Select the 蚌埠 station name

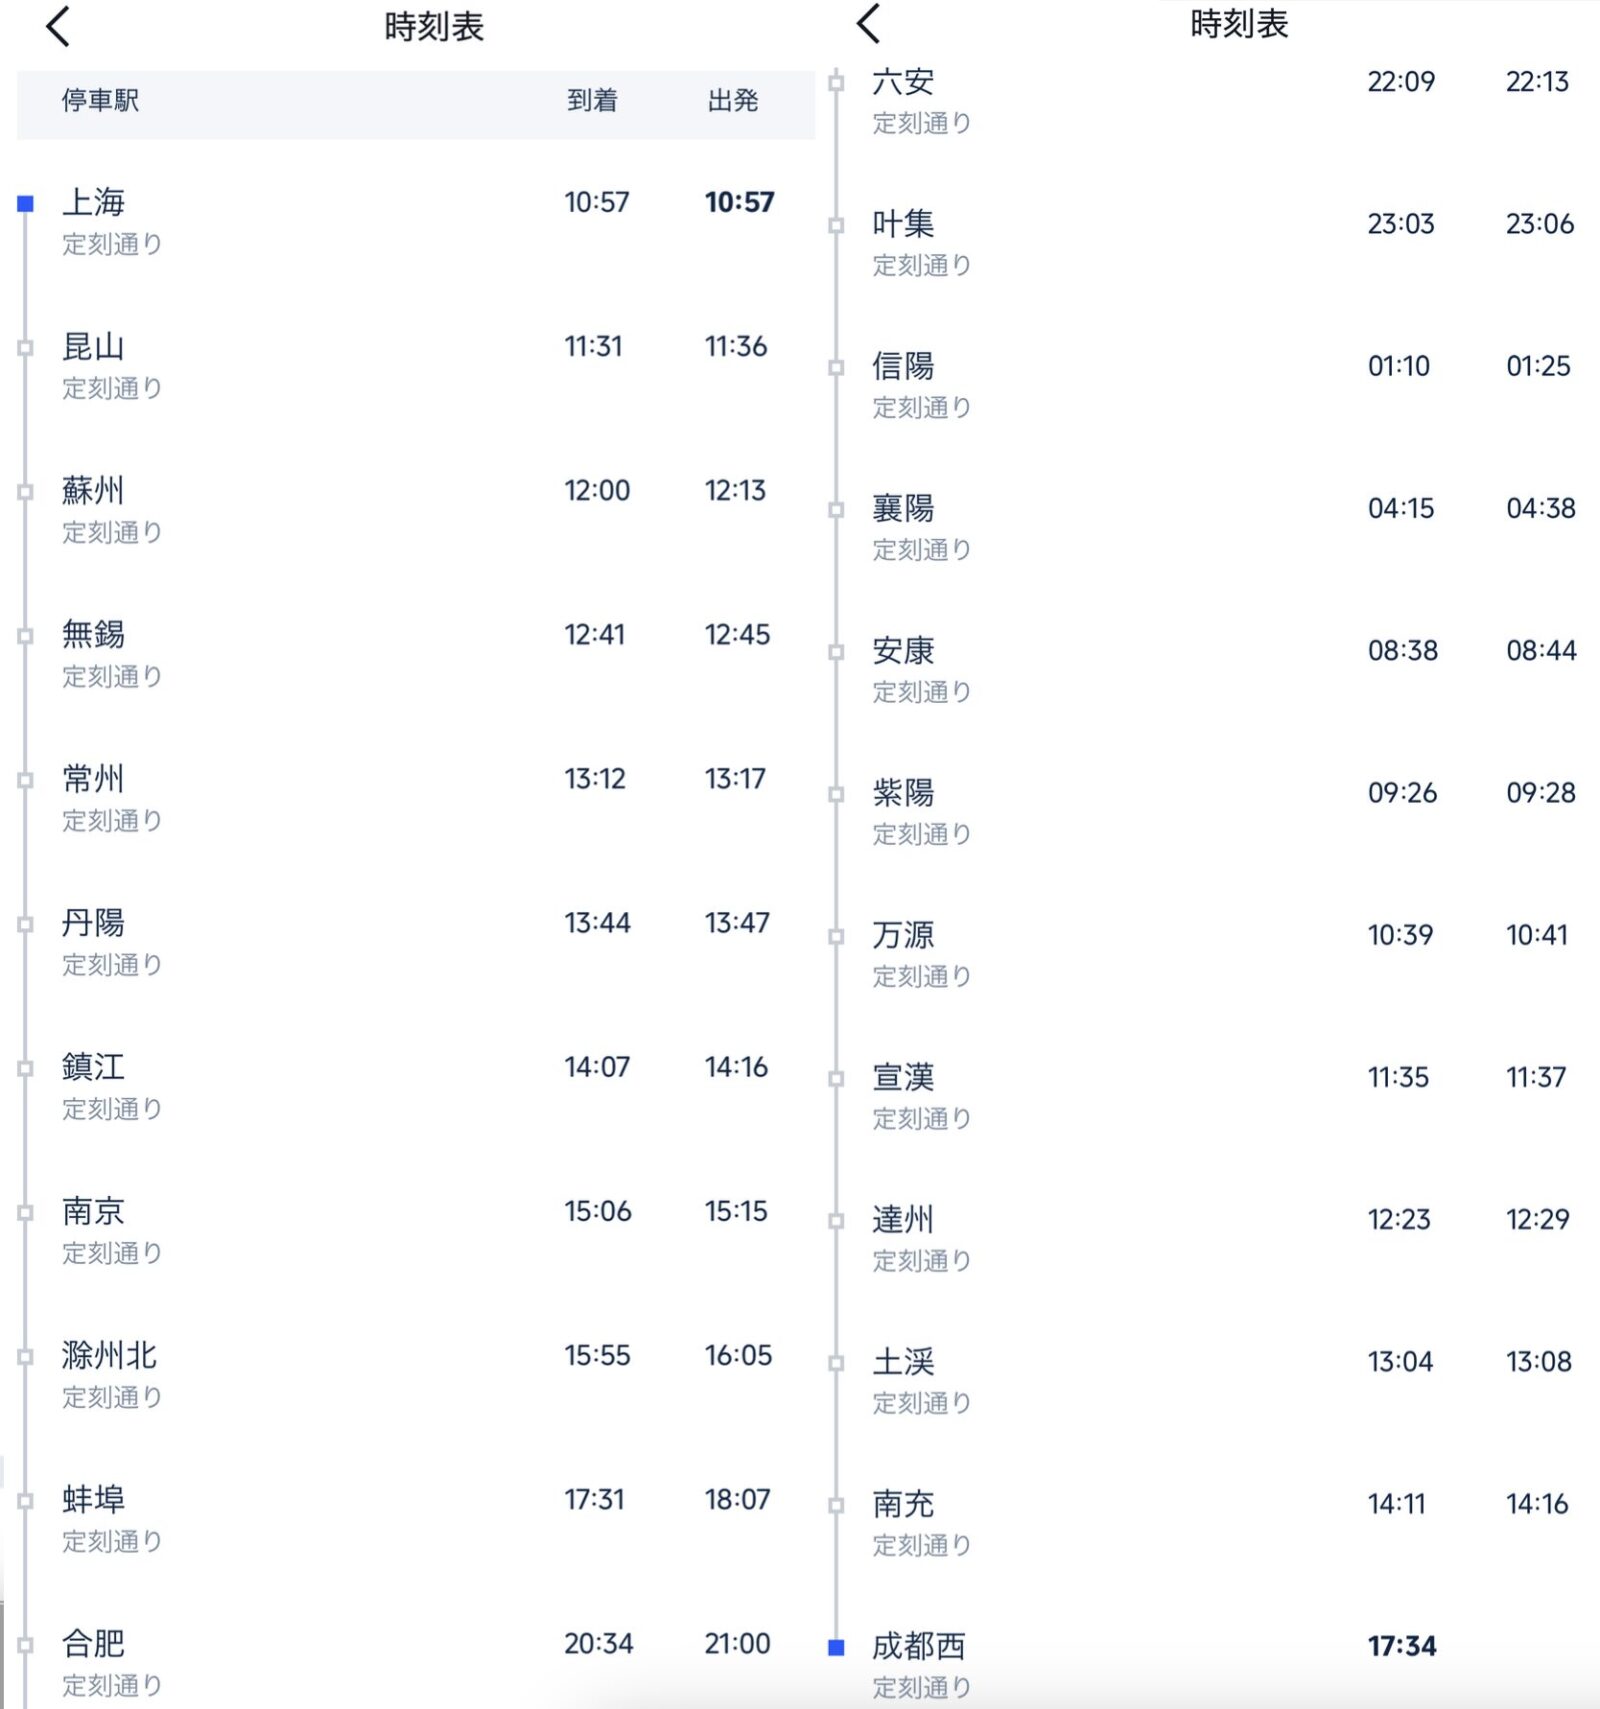pos(93,1499)
